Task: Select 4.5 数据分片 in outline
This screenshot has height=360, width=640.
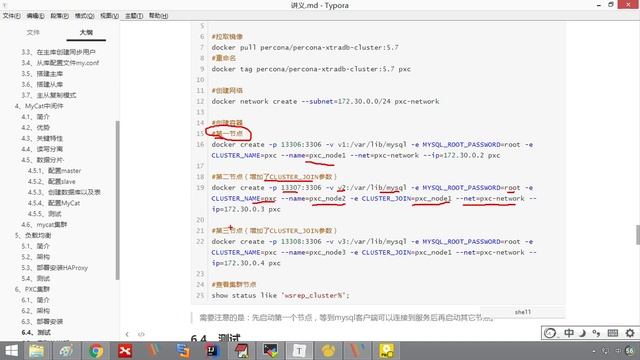Action: point(42,160)
